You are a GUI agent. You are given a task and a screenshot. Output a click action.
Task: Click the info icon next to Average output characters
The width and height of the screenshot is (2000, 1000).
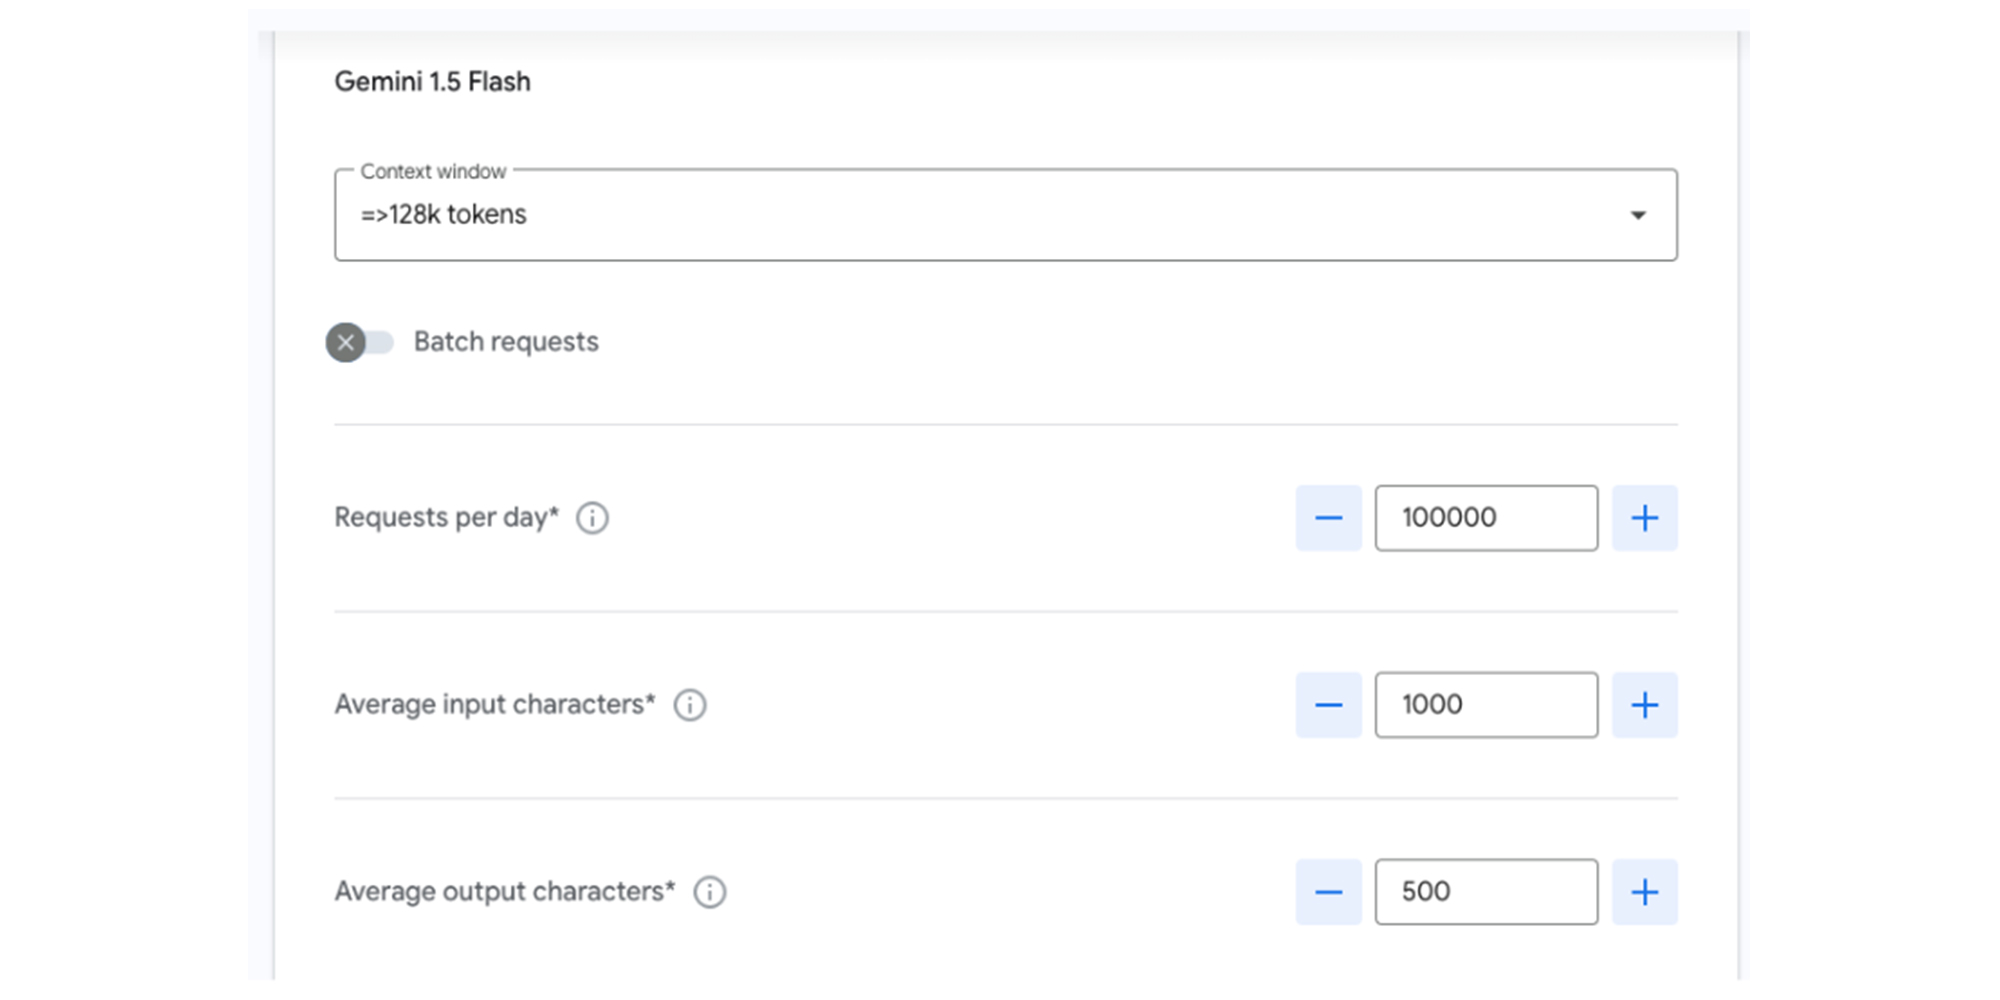pos(709,891)
